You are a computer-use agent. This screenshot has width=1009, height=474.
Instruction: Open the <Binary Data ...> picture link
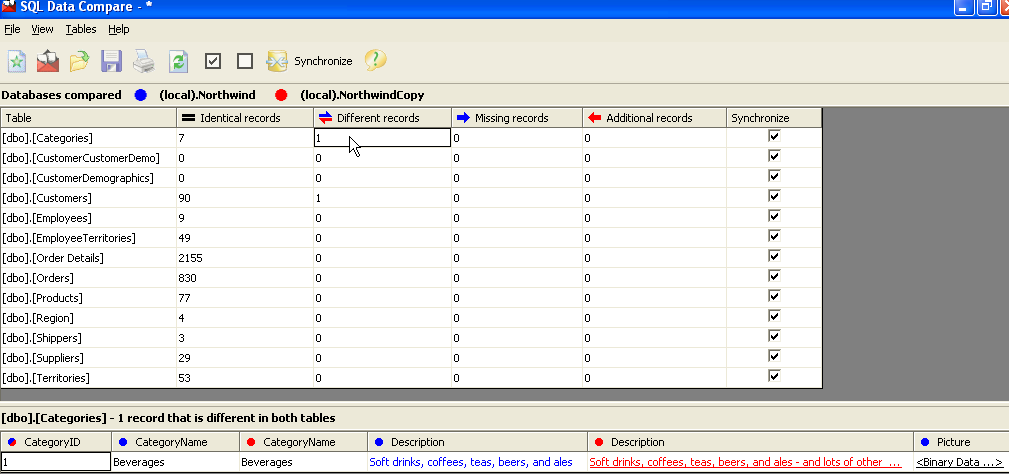[959, 462]
